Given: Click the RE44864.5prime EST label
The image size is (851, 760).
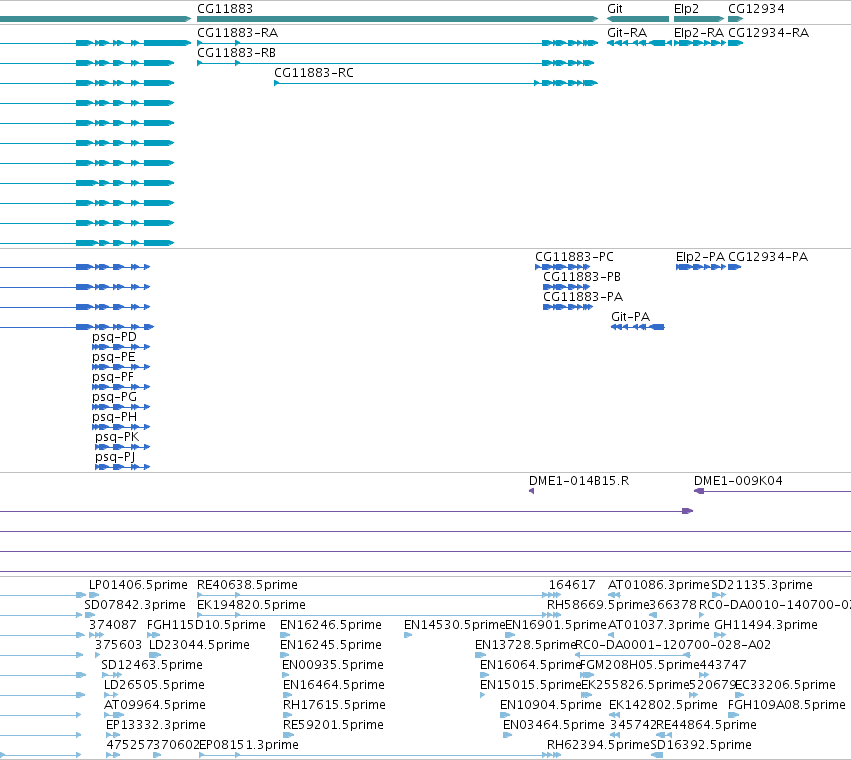Looking at the screenshot, I should [x=706, y=726].
